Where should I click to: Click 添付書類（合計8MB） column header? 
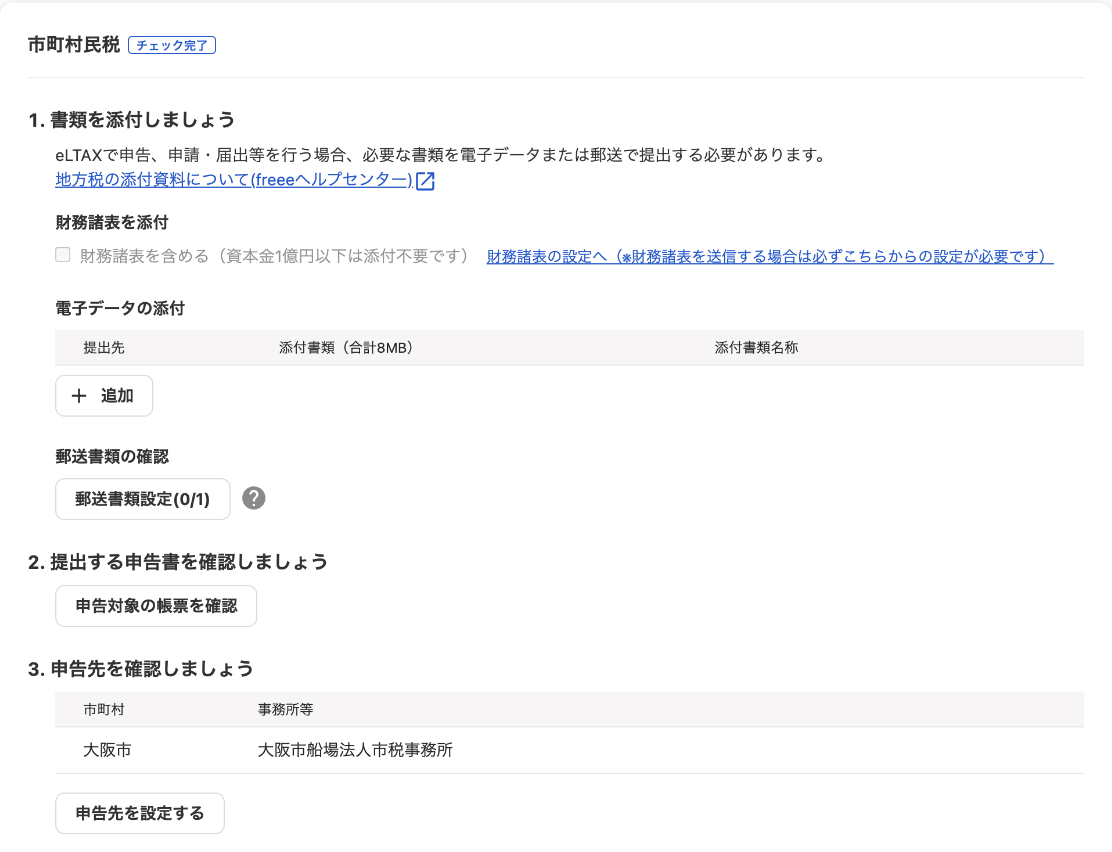[x=346, y=348]
